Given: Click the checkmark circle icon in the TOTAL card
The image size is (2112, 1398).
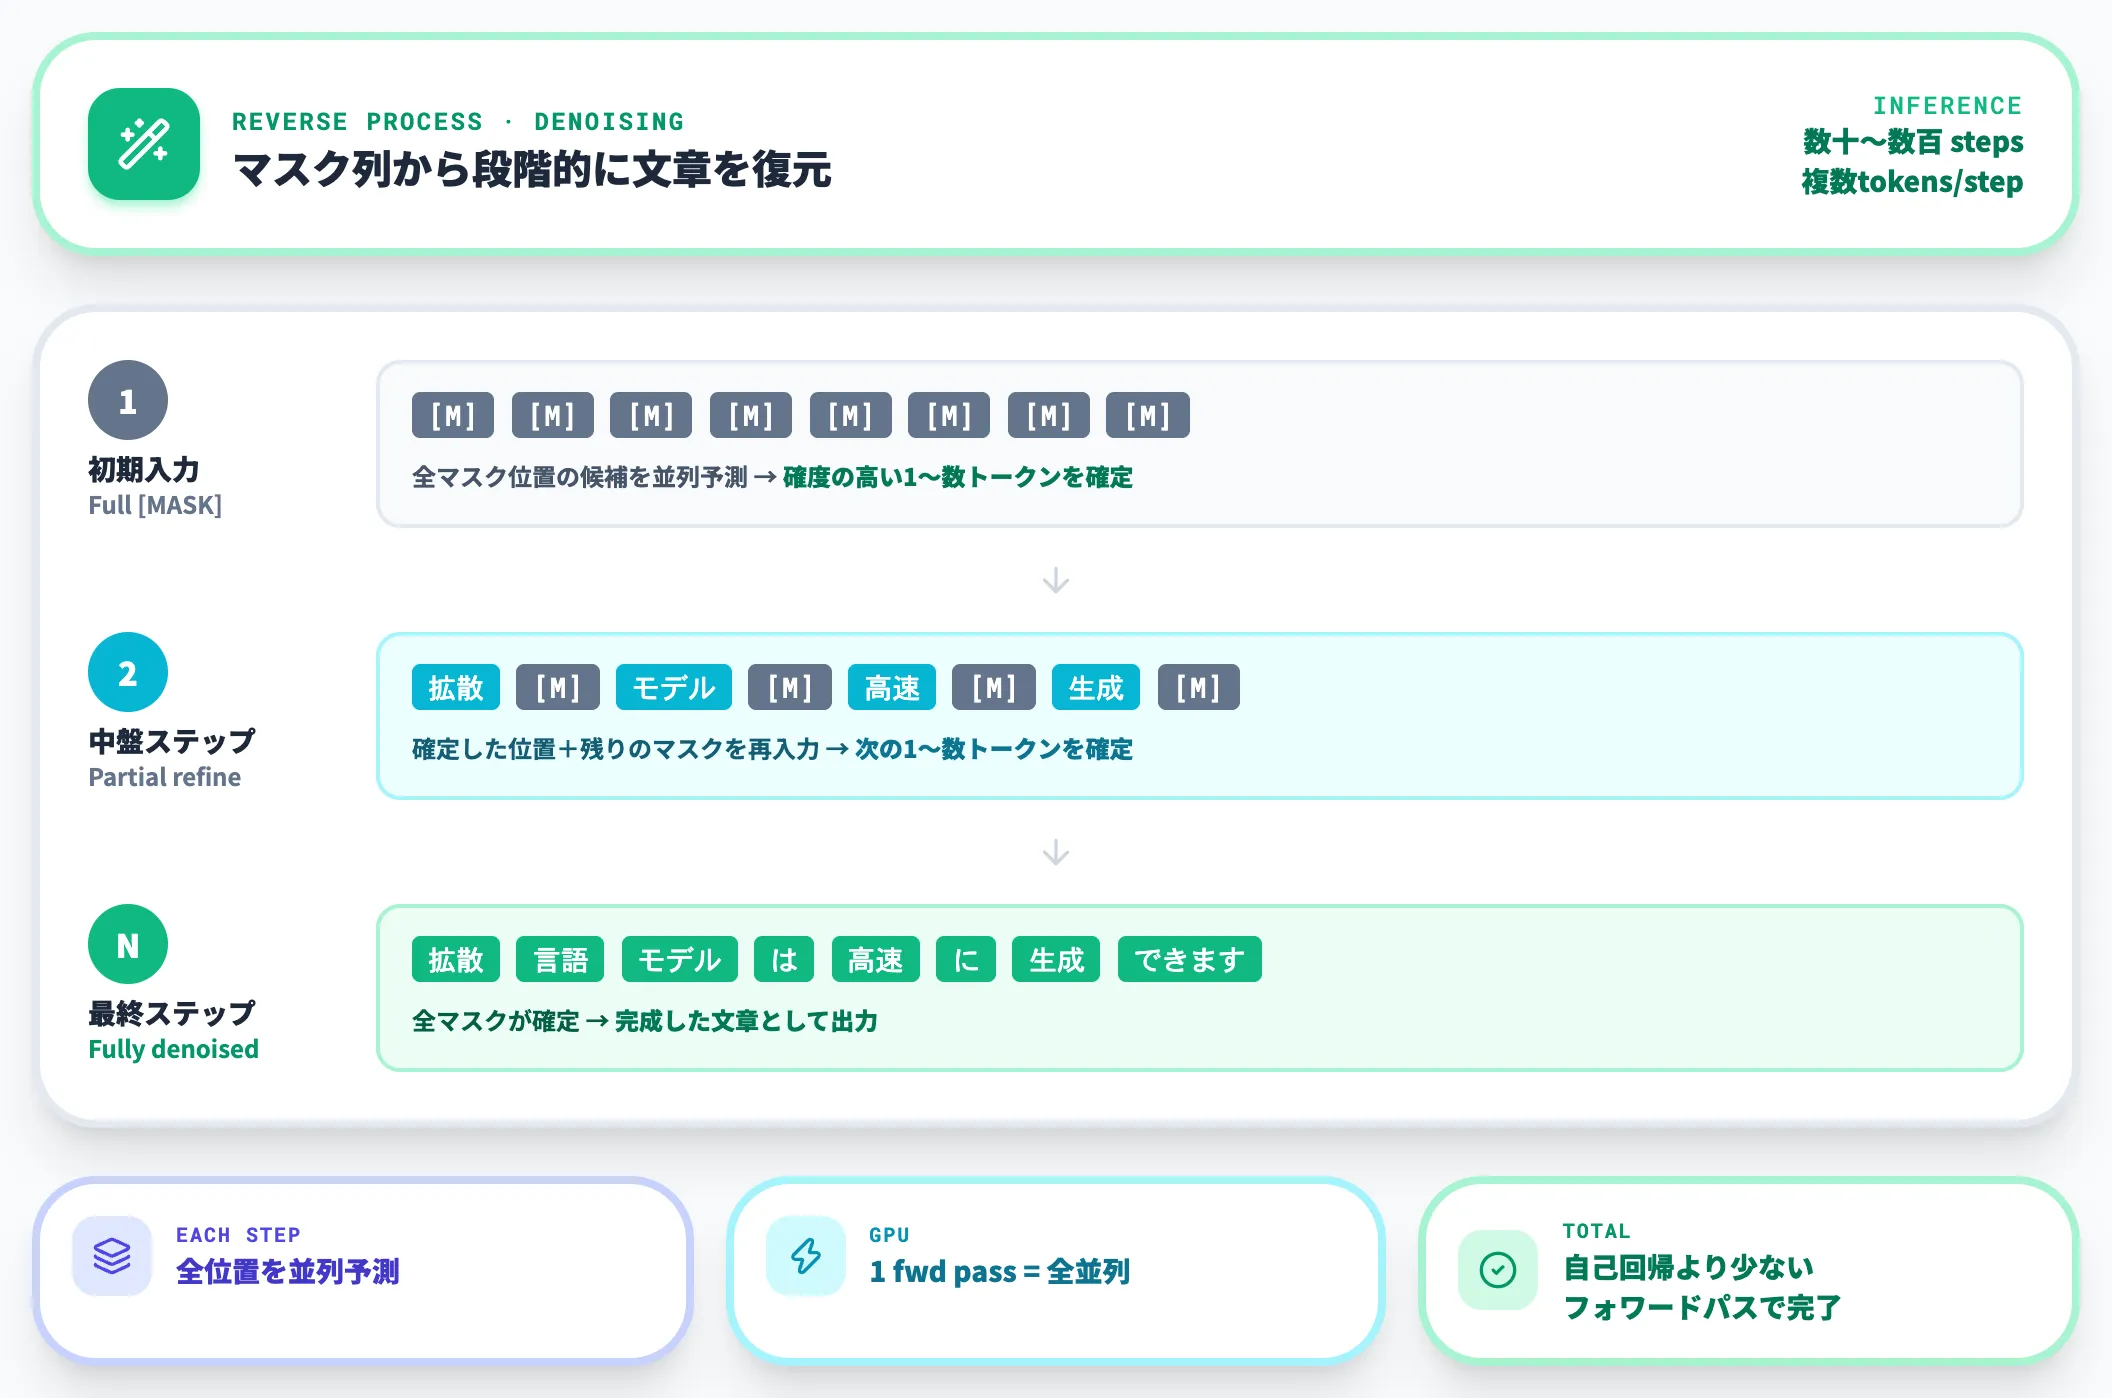Looking at the screenshot, I should 1498,1270.
